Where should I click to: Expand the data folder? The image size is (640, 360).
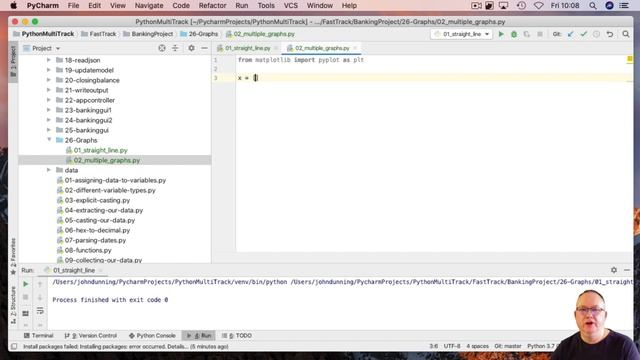point(49,170)
